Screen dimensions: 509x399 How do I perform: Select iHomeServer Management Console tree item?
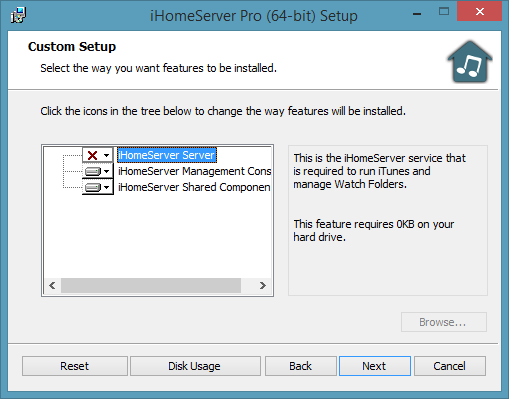194,171
